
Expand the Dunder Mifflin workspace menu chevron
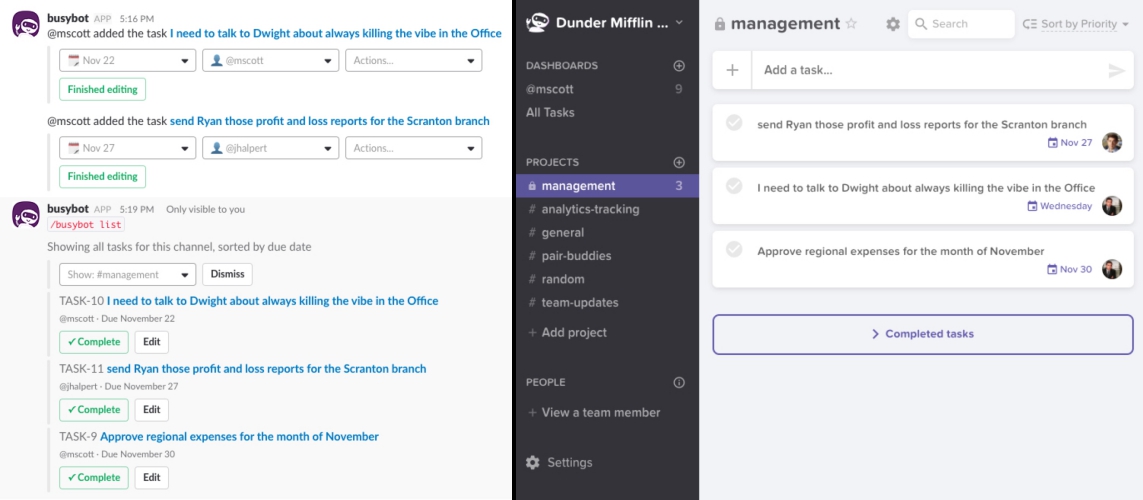tap(679, 23)
